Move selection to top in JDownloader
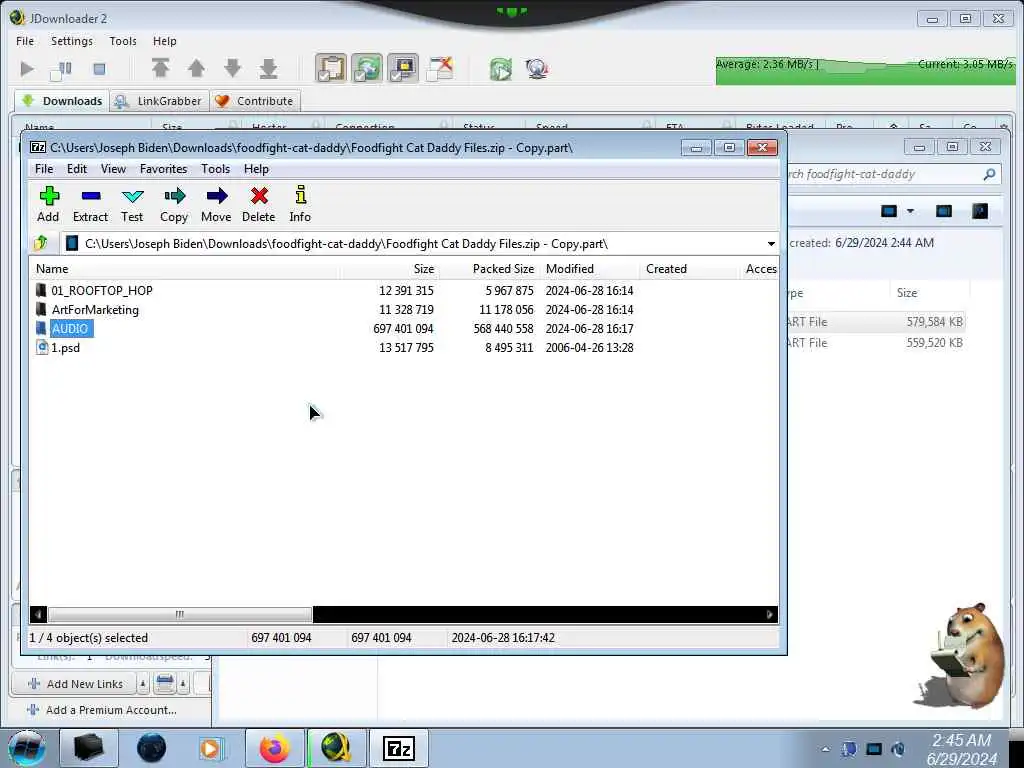The image size is (1024, 768). pos(161,68)
